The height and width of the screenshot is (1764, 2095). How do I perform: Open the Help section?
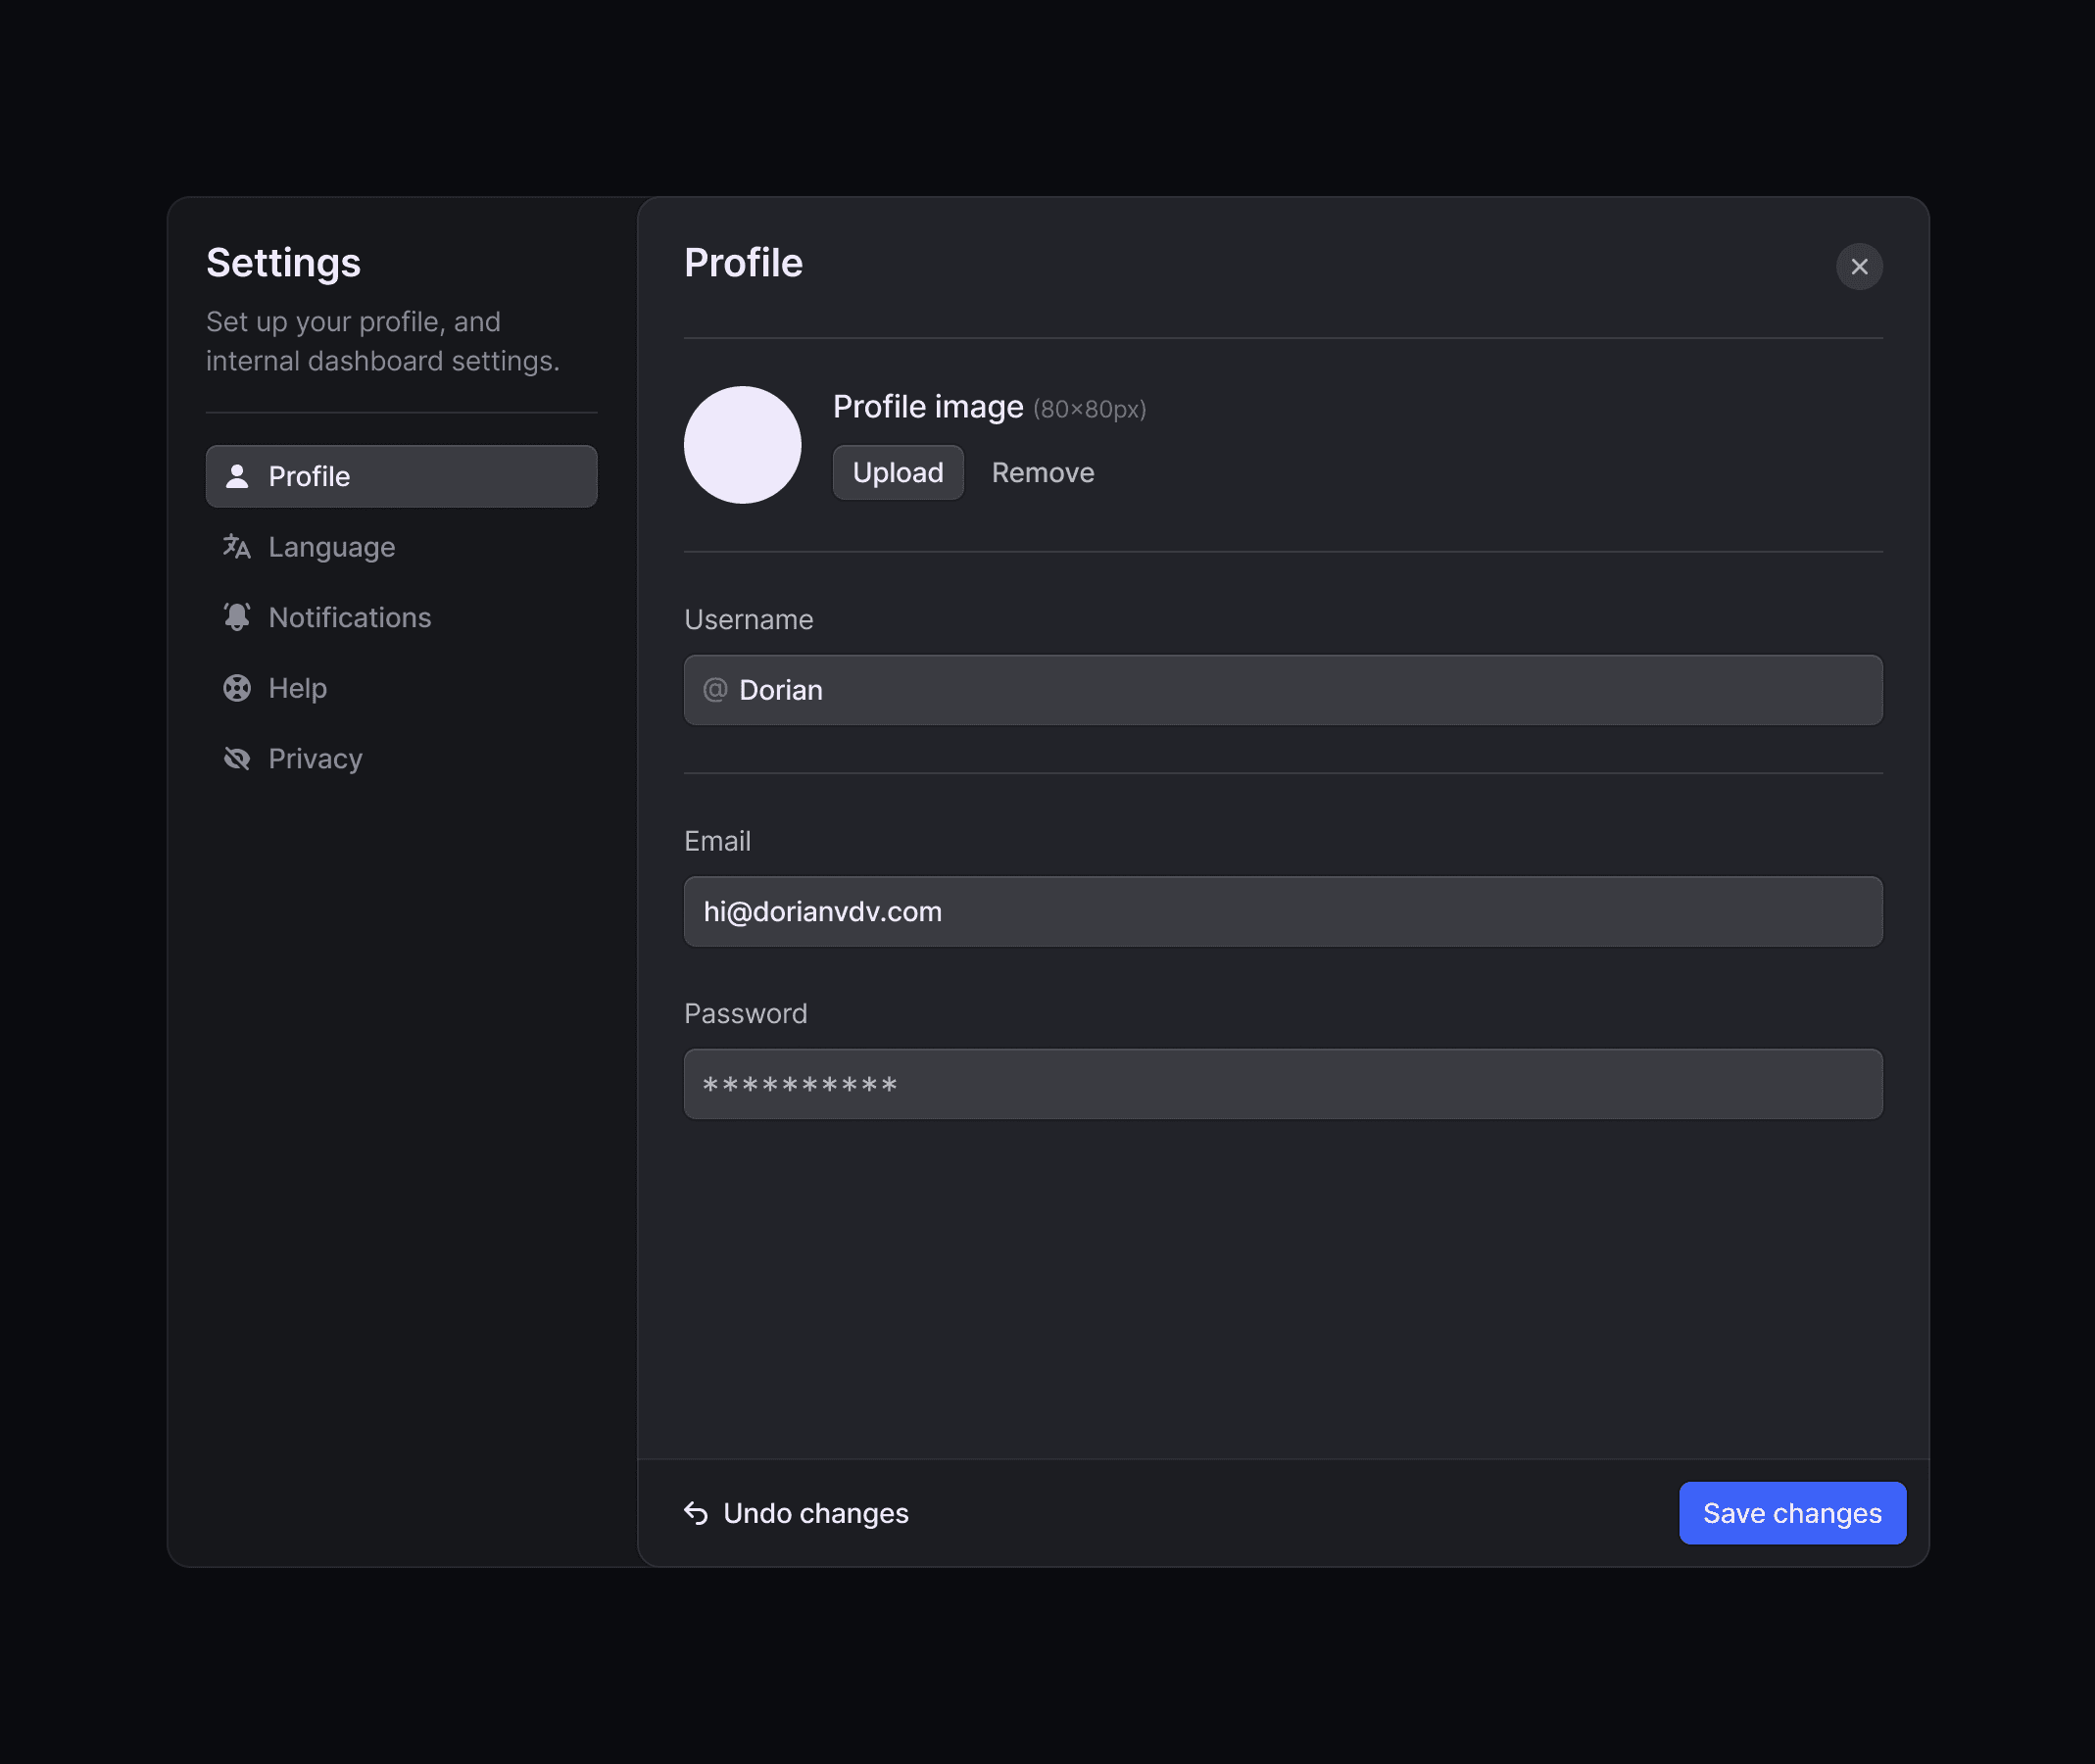pyautogui.click(x=298, y=688)
